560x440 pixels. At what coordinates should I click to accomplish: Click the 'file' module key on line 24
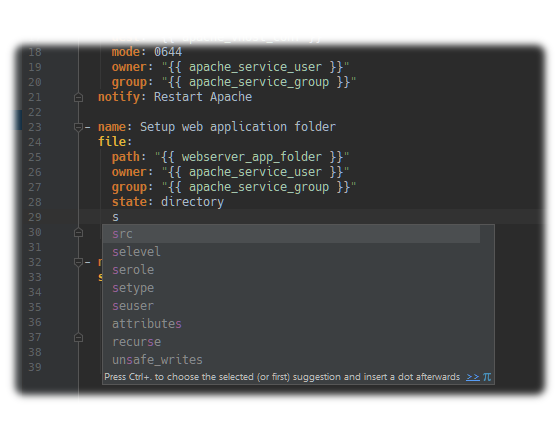(x=112, y=142)
